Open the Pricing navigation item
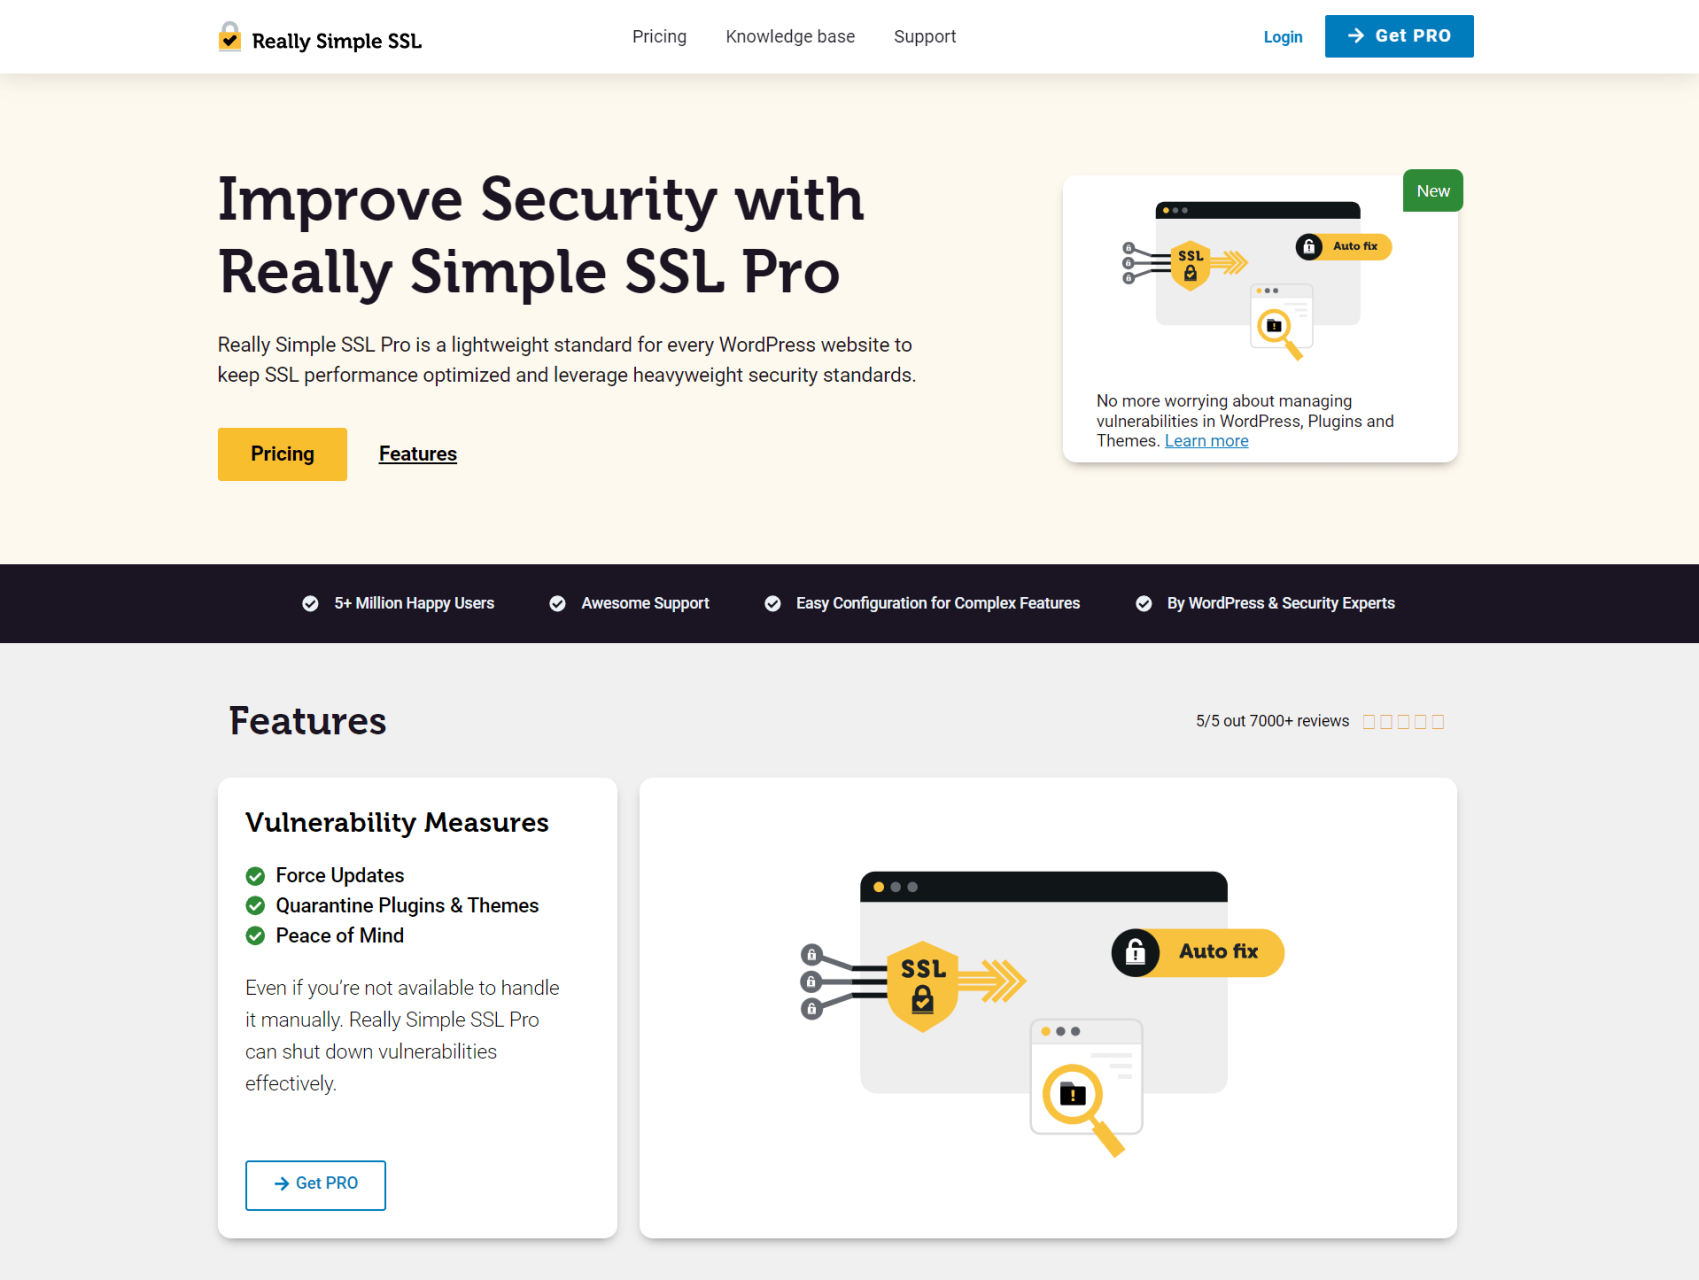Image resolution: width=1699 pixels, height=1280 pixels. pos(659,36)
